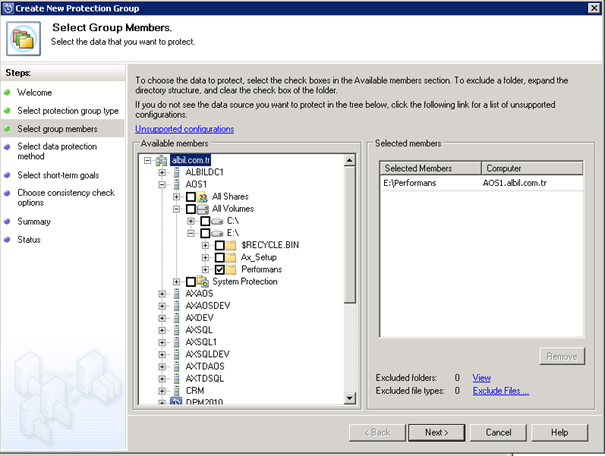Go to the Status step
Viewport: 605px width, 456px height.
(x=29, y=240)
